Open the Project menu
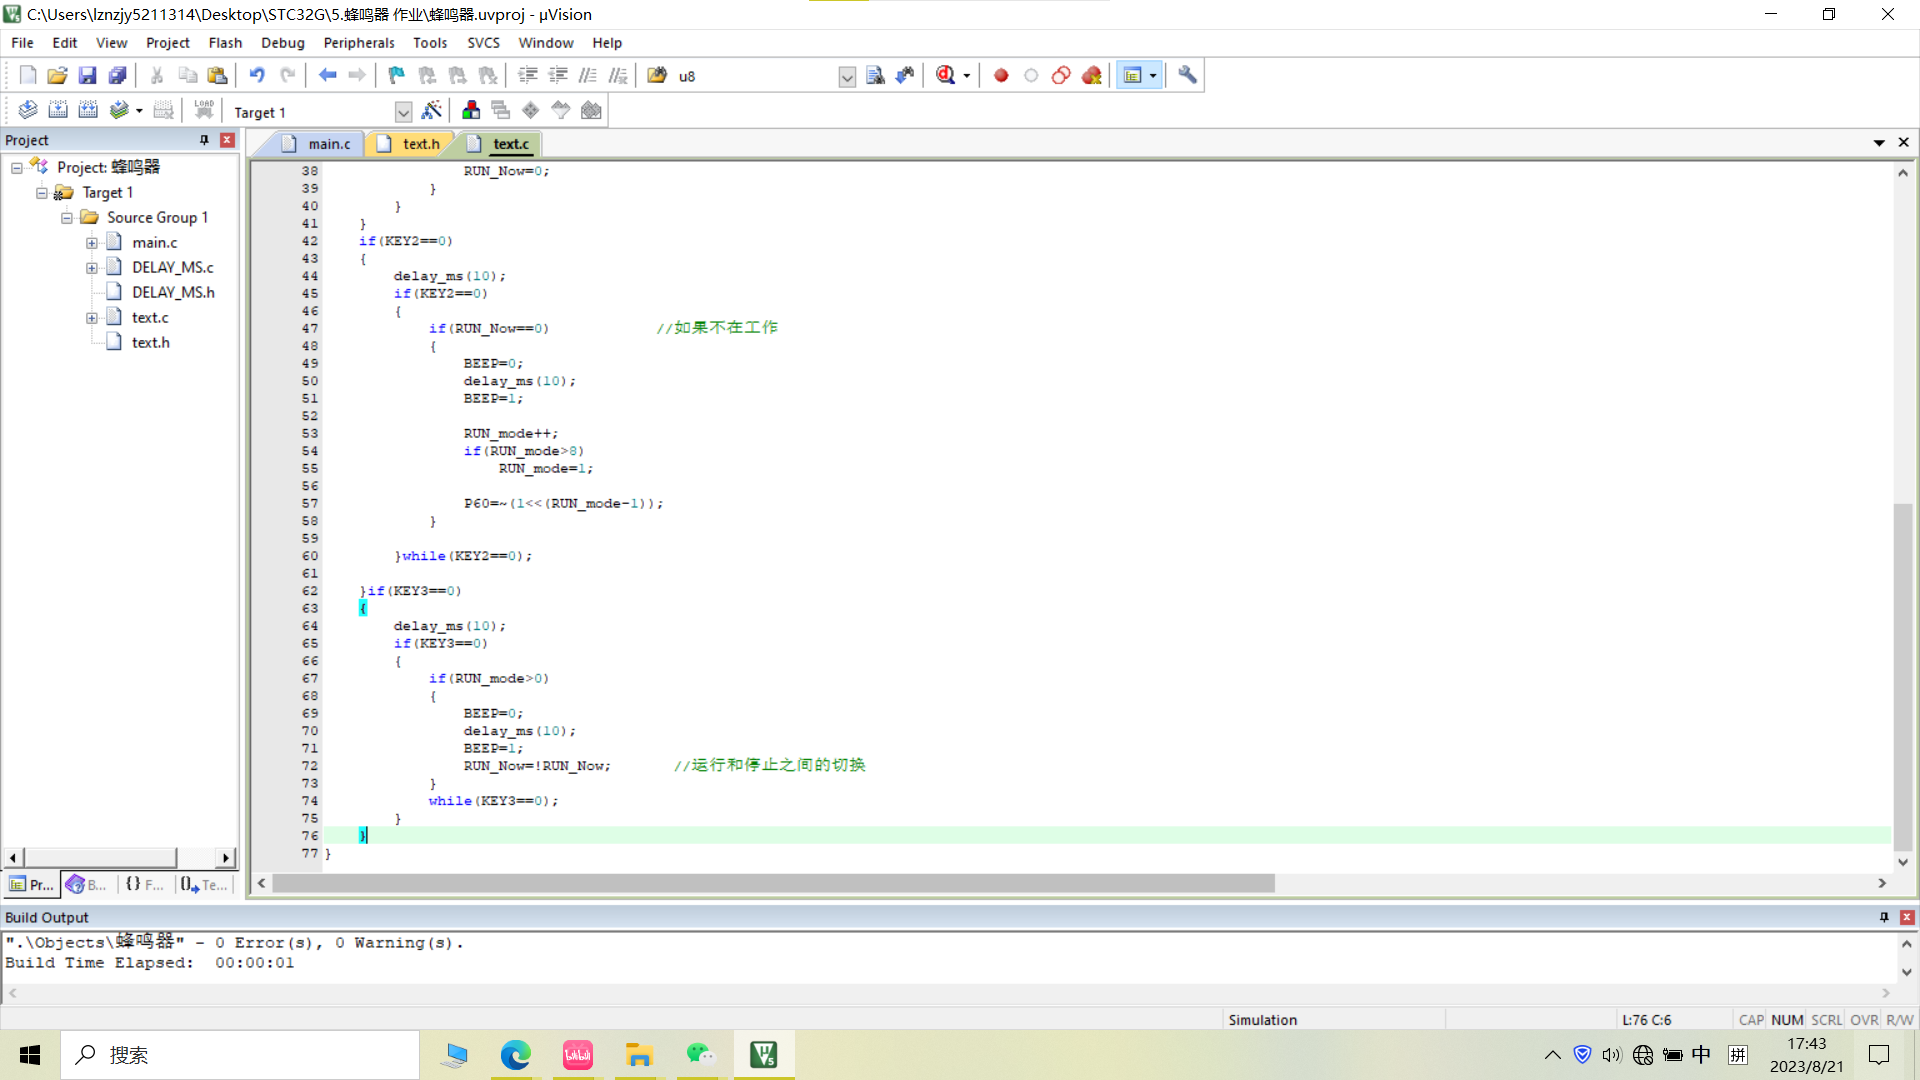This screenshot has width=1920, height=1080. 167,43
